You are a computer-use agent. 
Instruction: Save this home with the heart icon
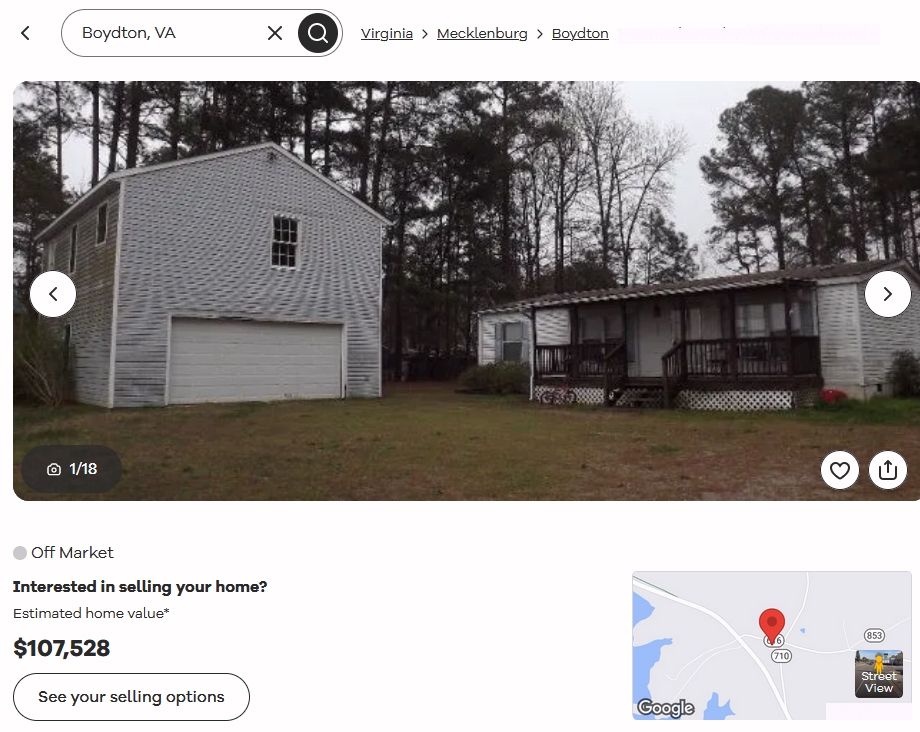[x=840, y=470]
